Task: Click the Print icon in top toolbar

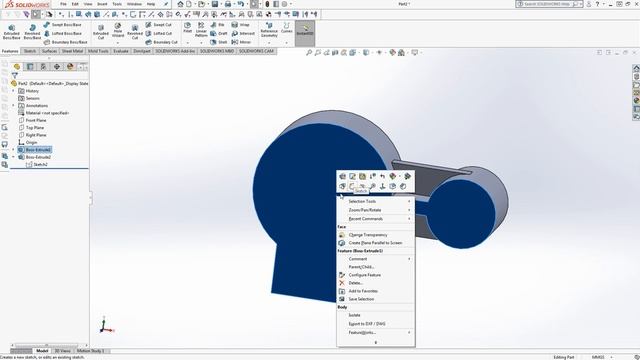Action: pos(228,4)
